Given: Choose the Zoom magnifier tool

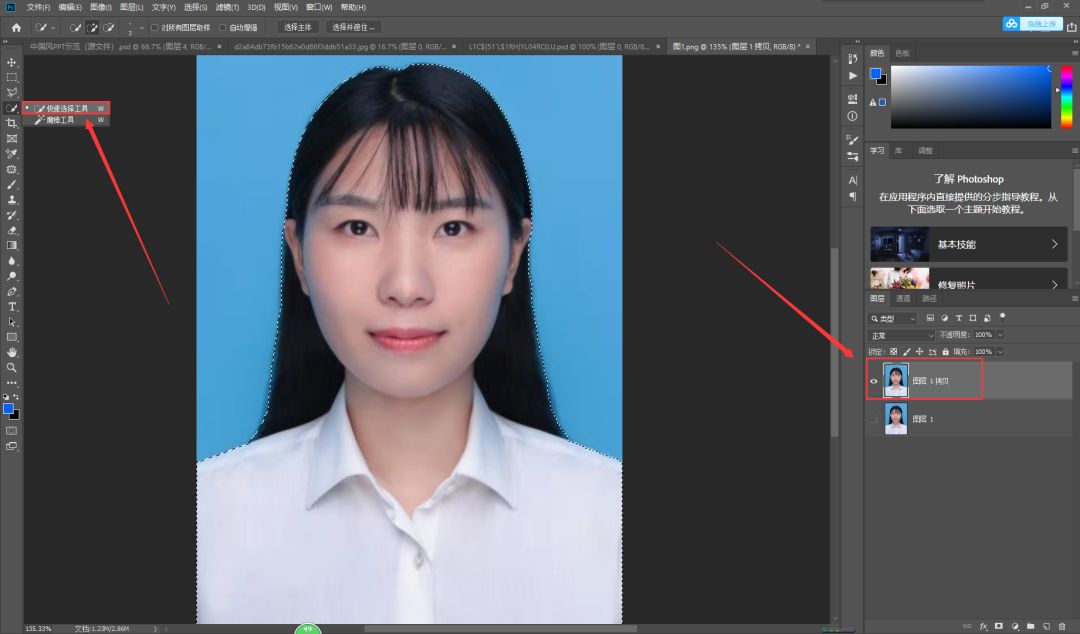Looking at the screenshot, I should coord(12,367).
